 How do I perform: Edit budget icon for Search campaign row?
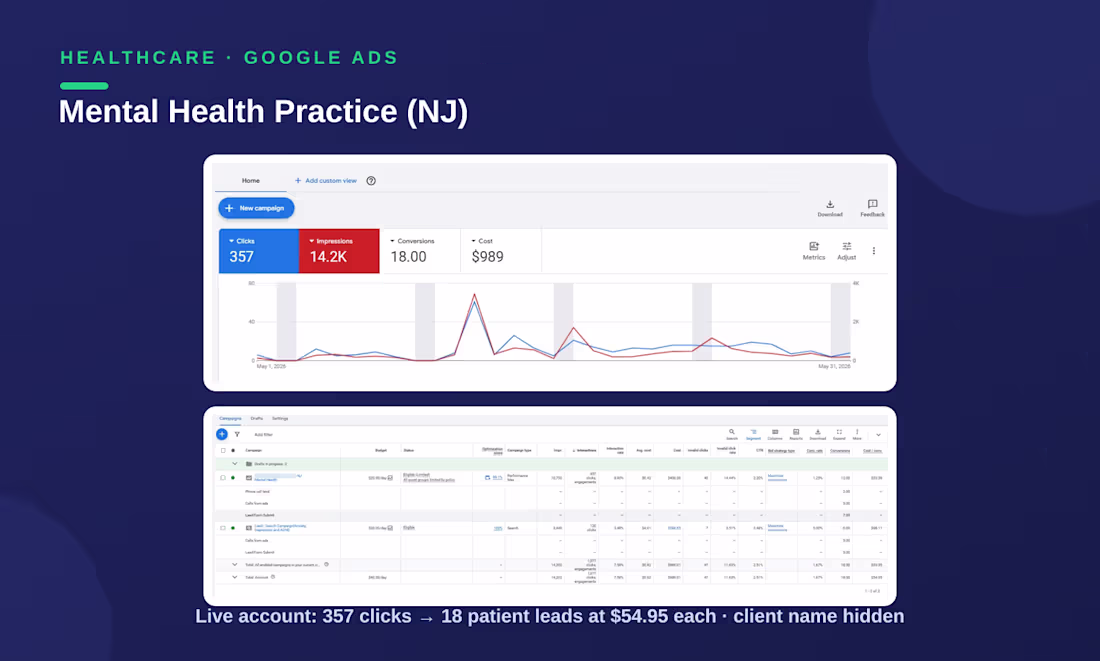point(390,528)
